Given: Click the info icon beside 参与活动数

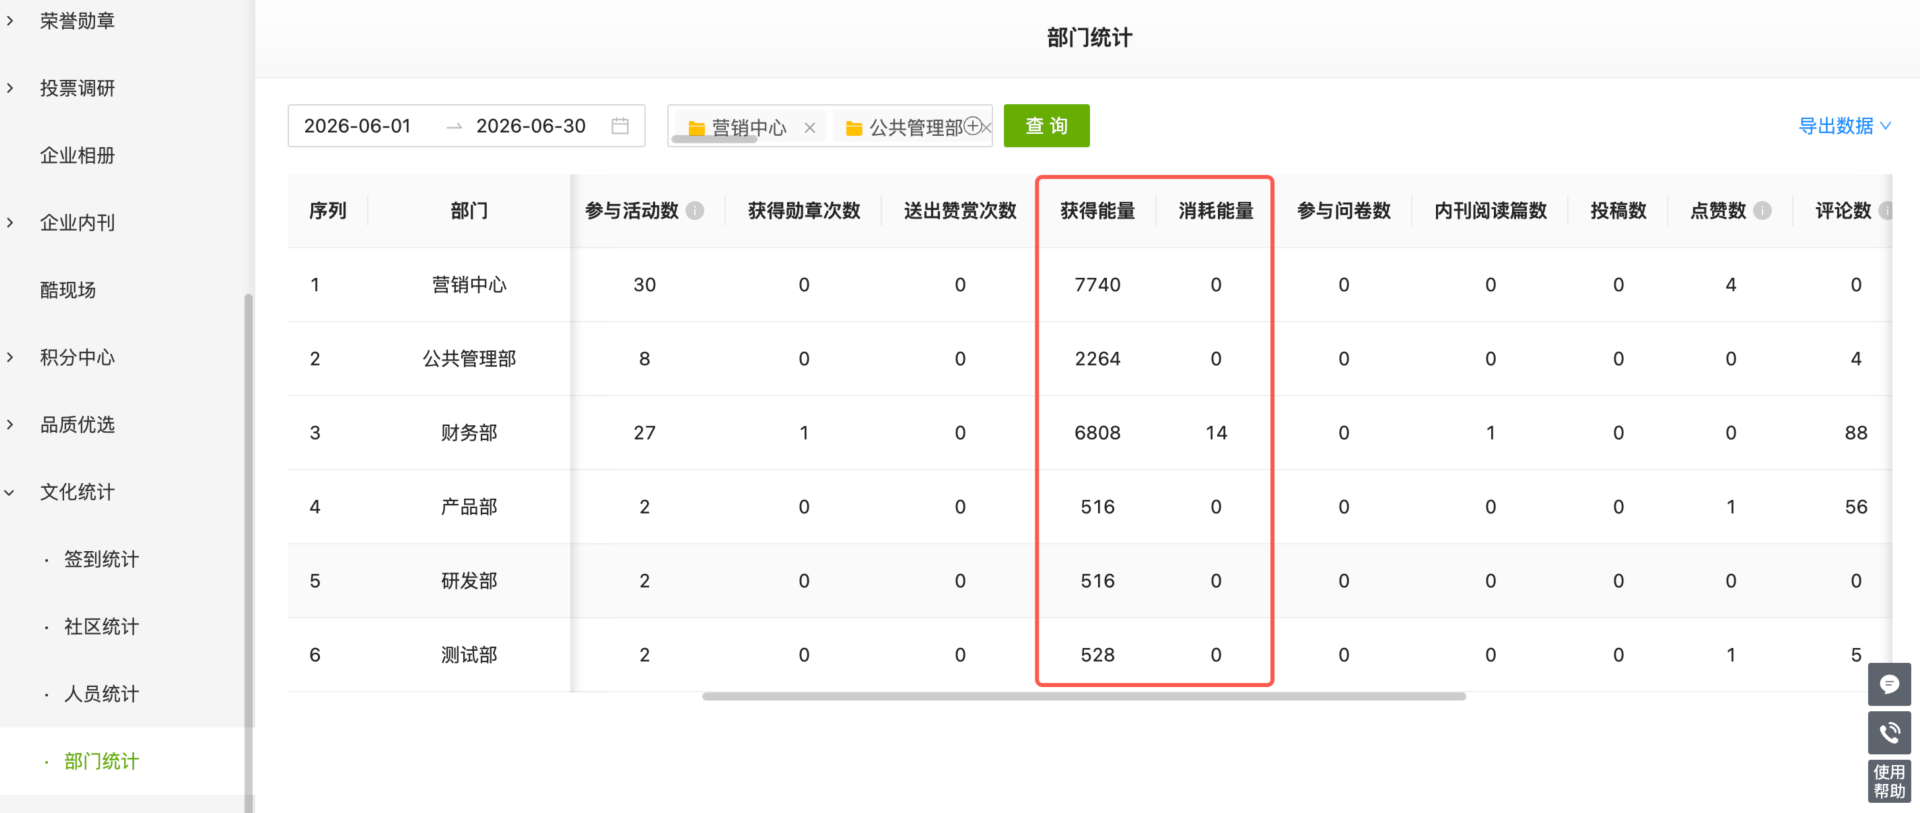Looking at the screenshot, I should pos(695,211).
